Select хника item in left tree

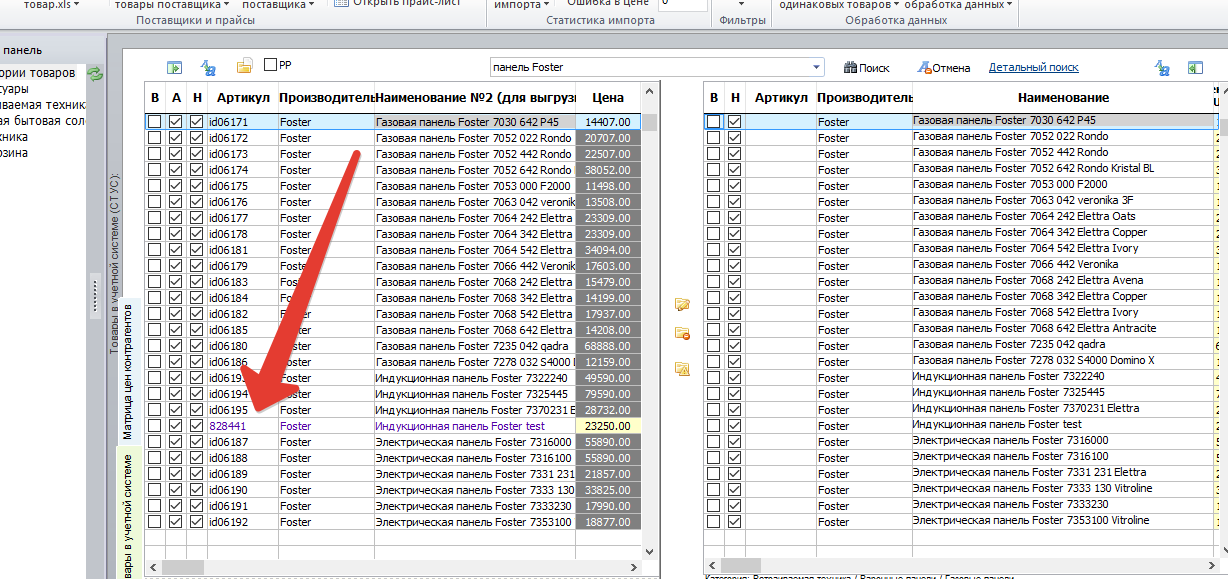15,137
